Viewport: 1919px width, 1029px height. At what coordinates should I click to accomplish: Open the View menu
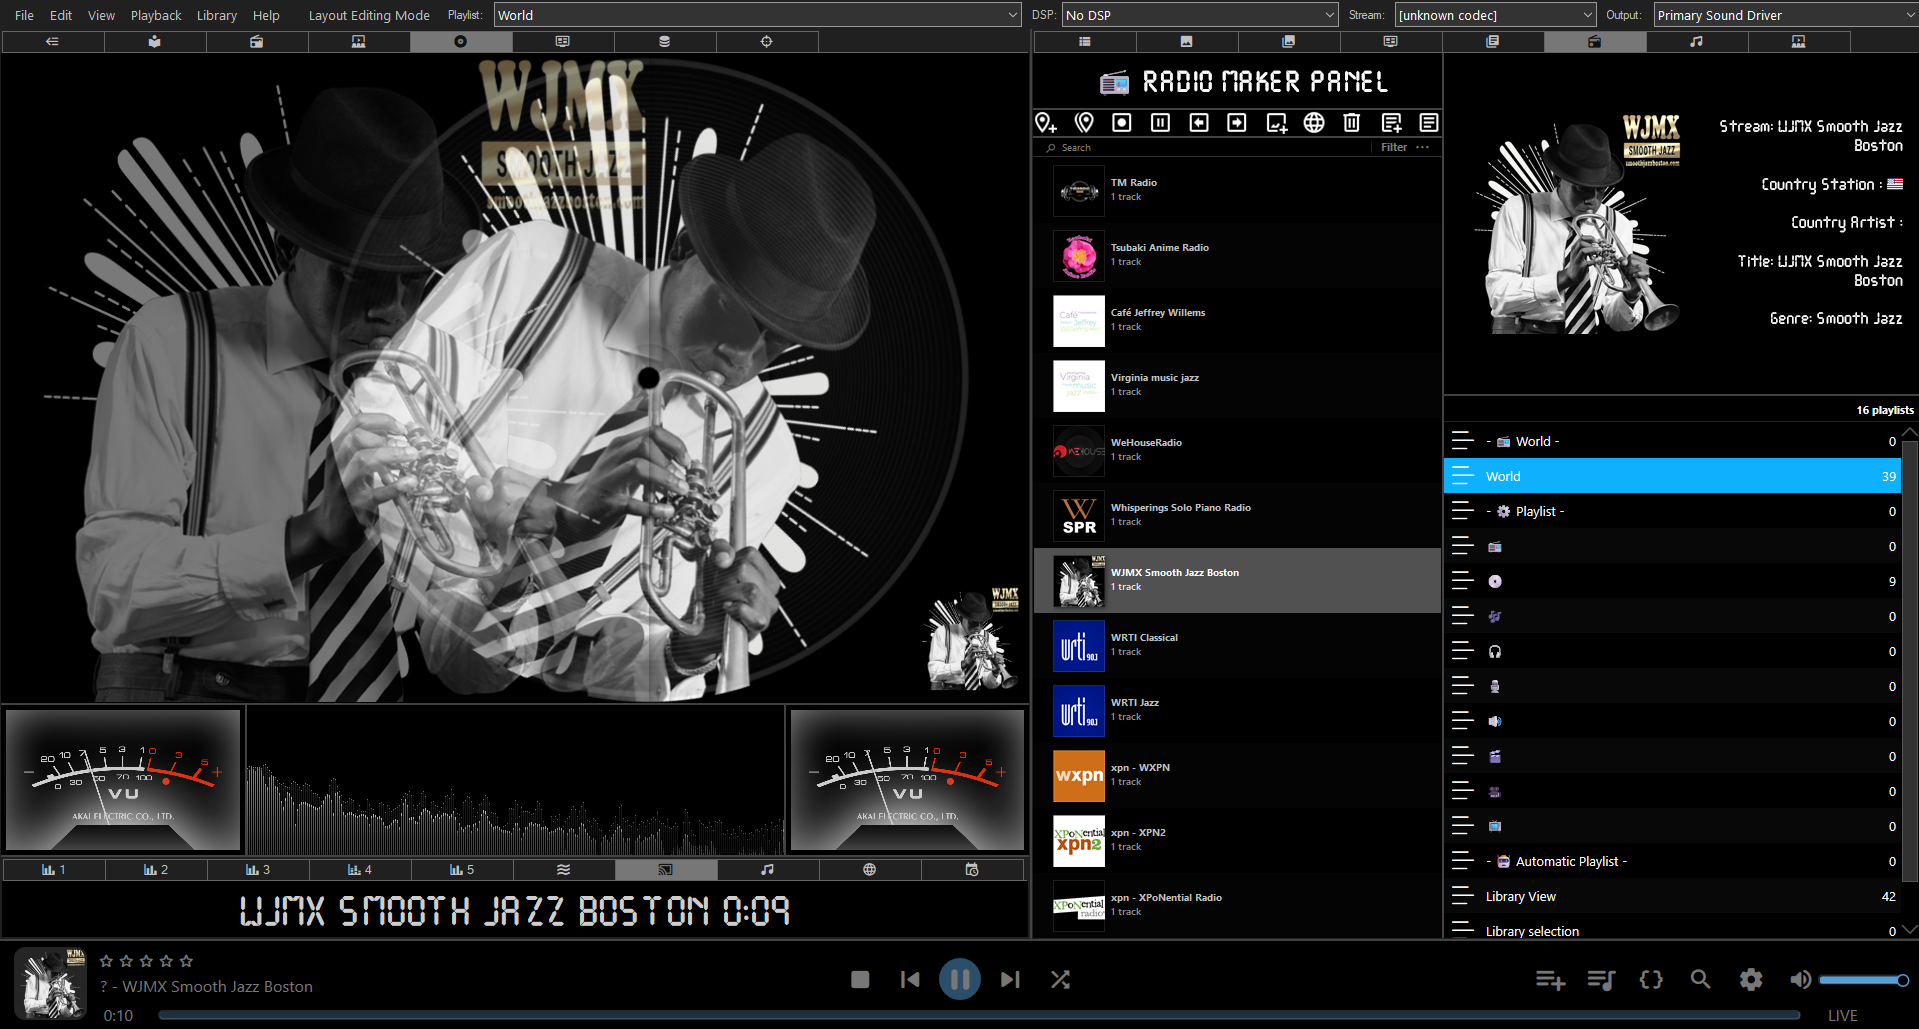101,15
